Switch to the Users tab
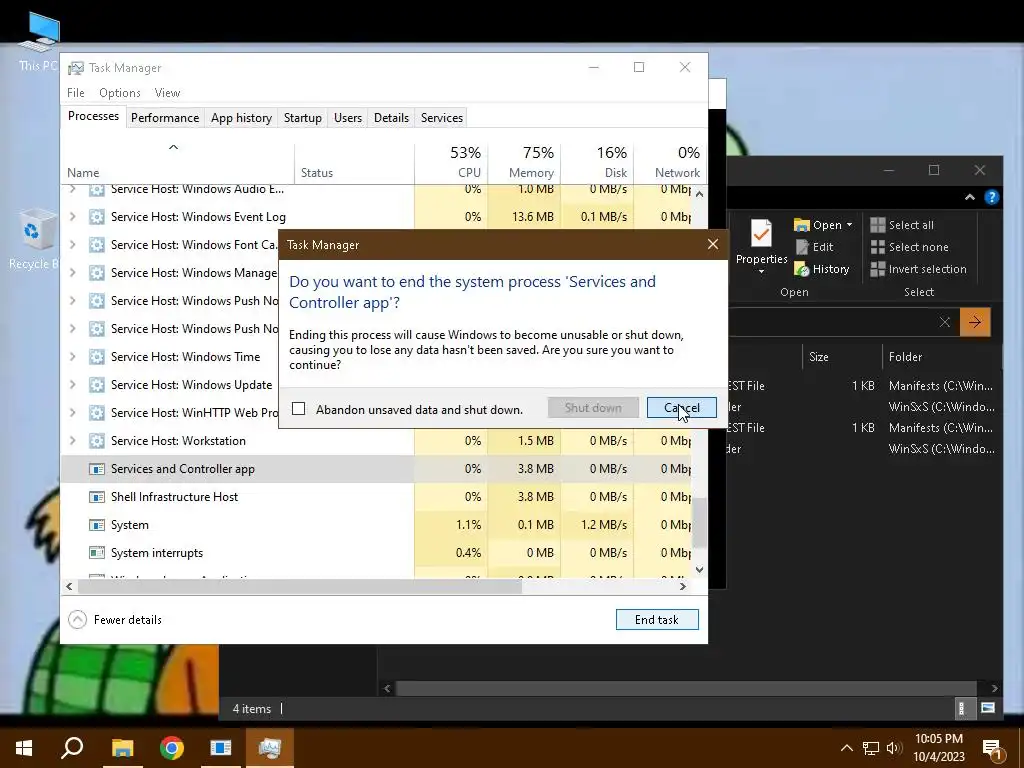The width and height of the screenshot is (1024, 768). pyautogui.click(x=347, y=118)
